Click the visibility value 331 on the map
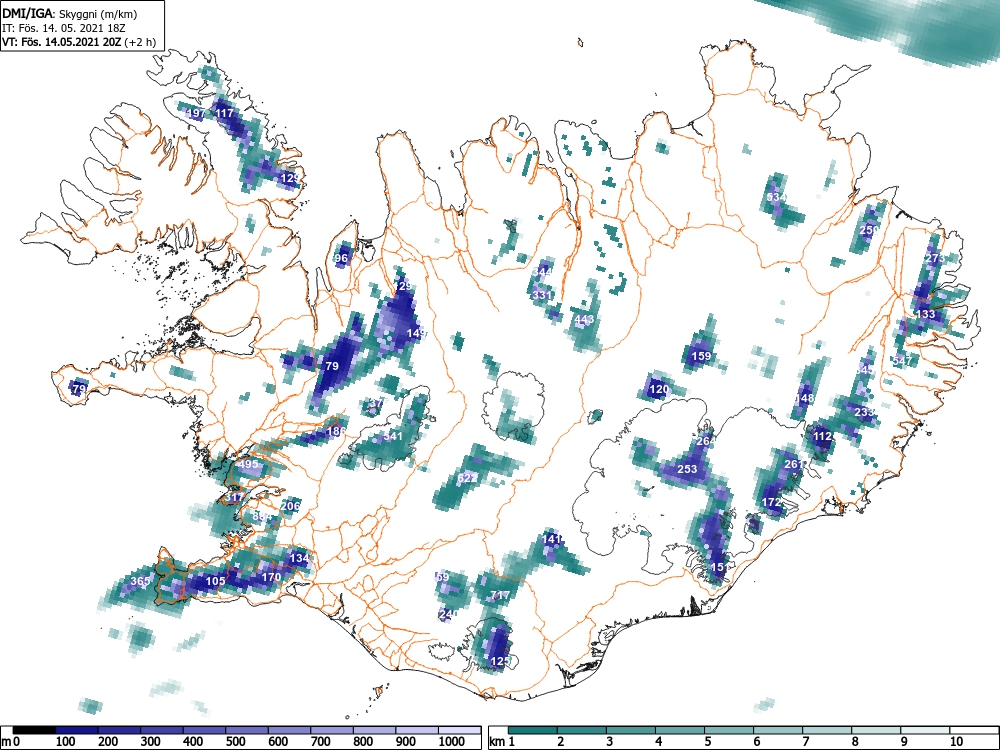The height and width of the screenshot is (750, 1000). [x=541, y=295]
